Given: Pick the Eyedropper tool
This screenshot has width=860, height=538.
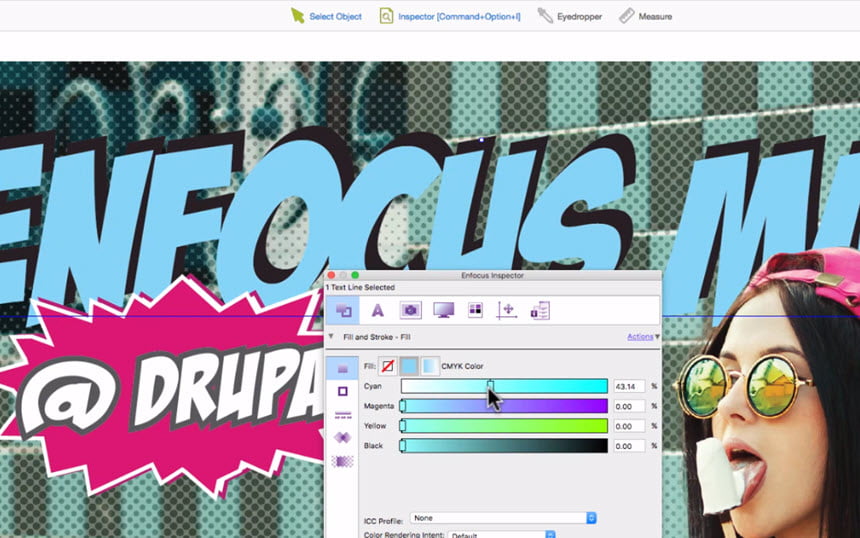Looking at the screenshot, I should tap(569, 16).
